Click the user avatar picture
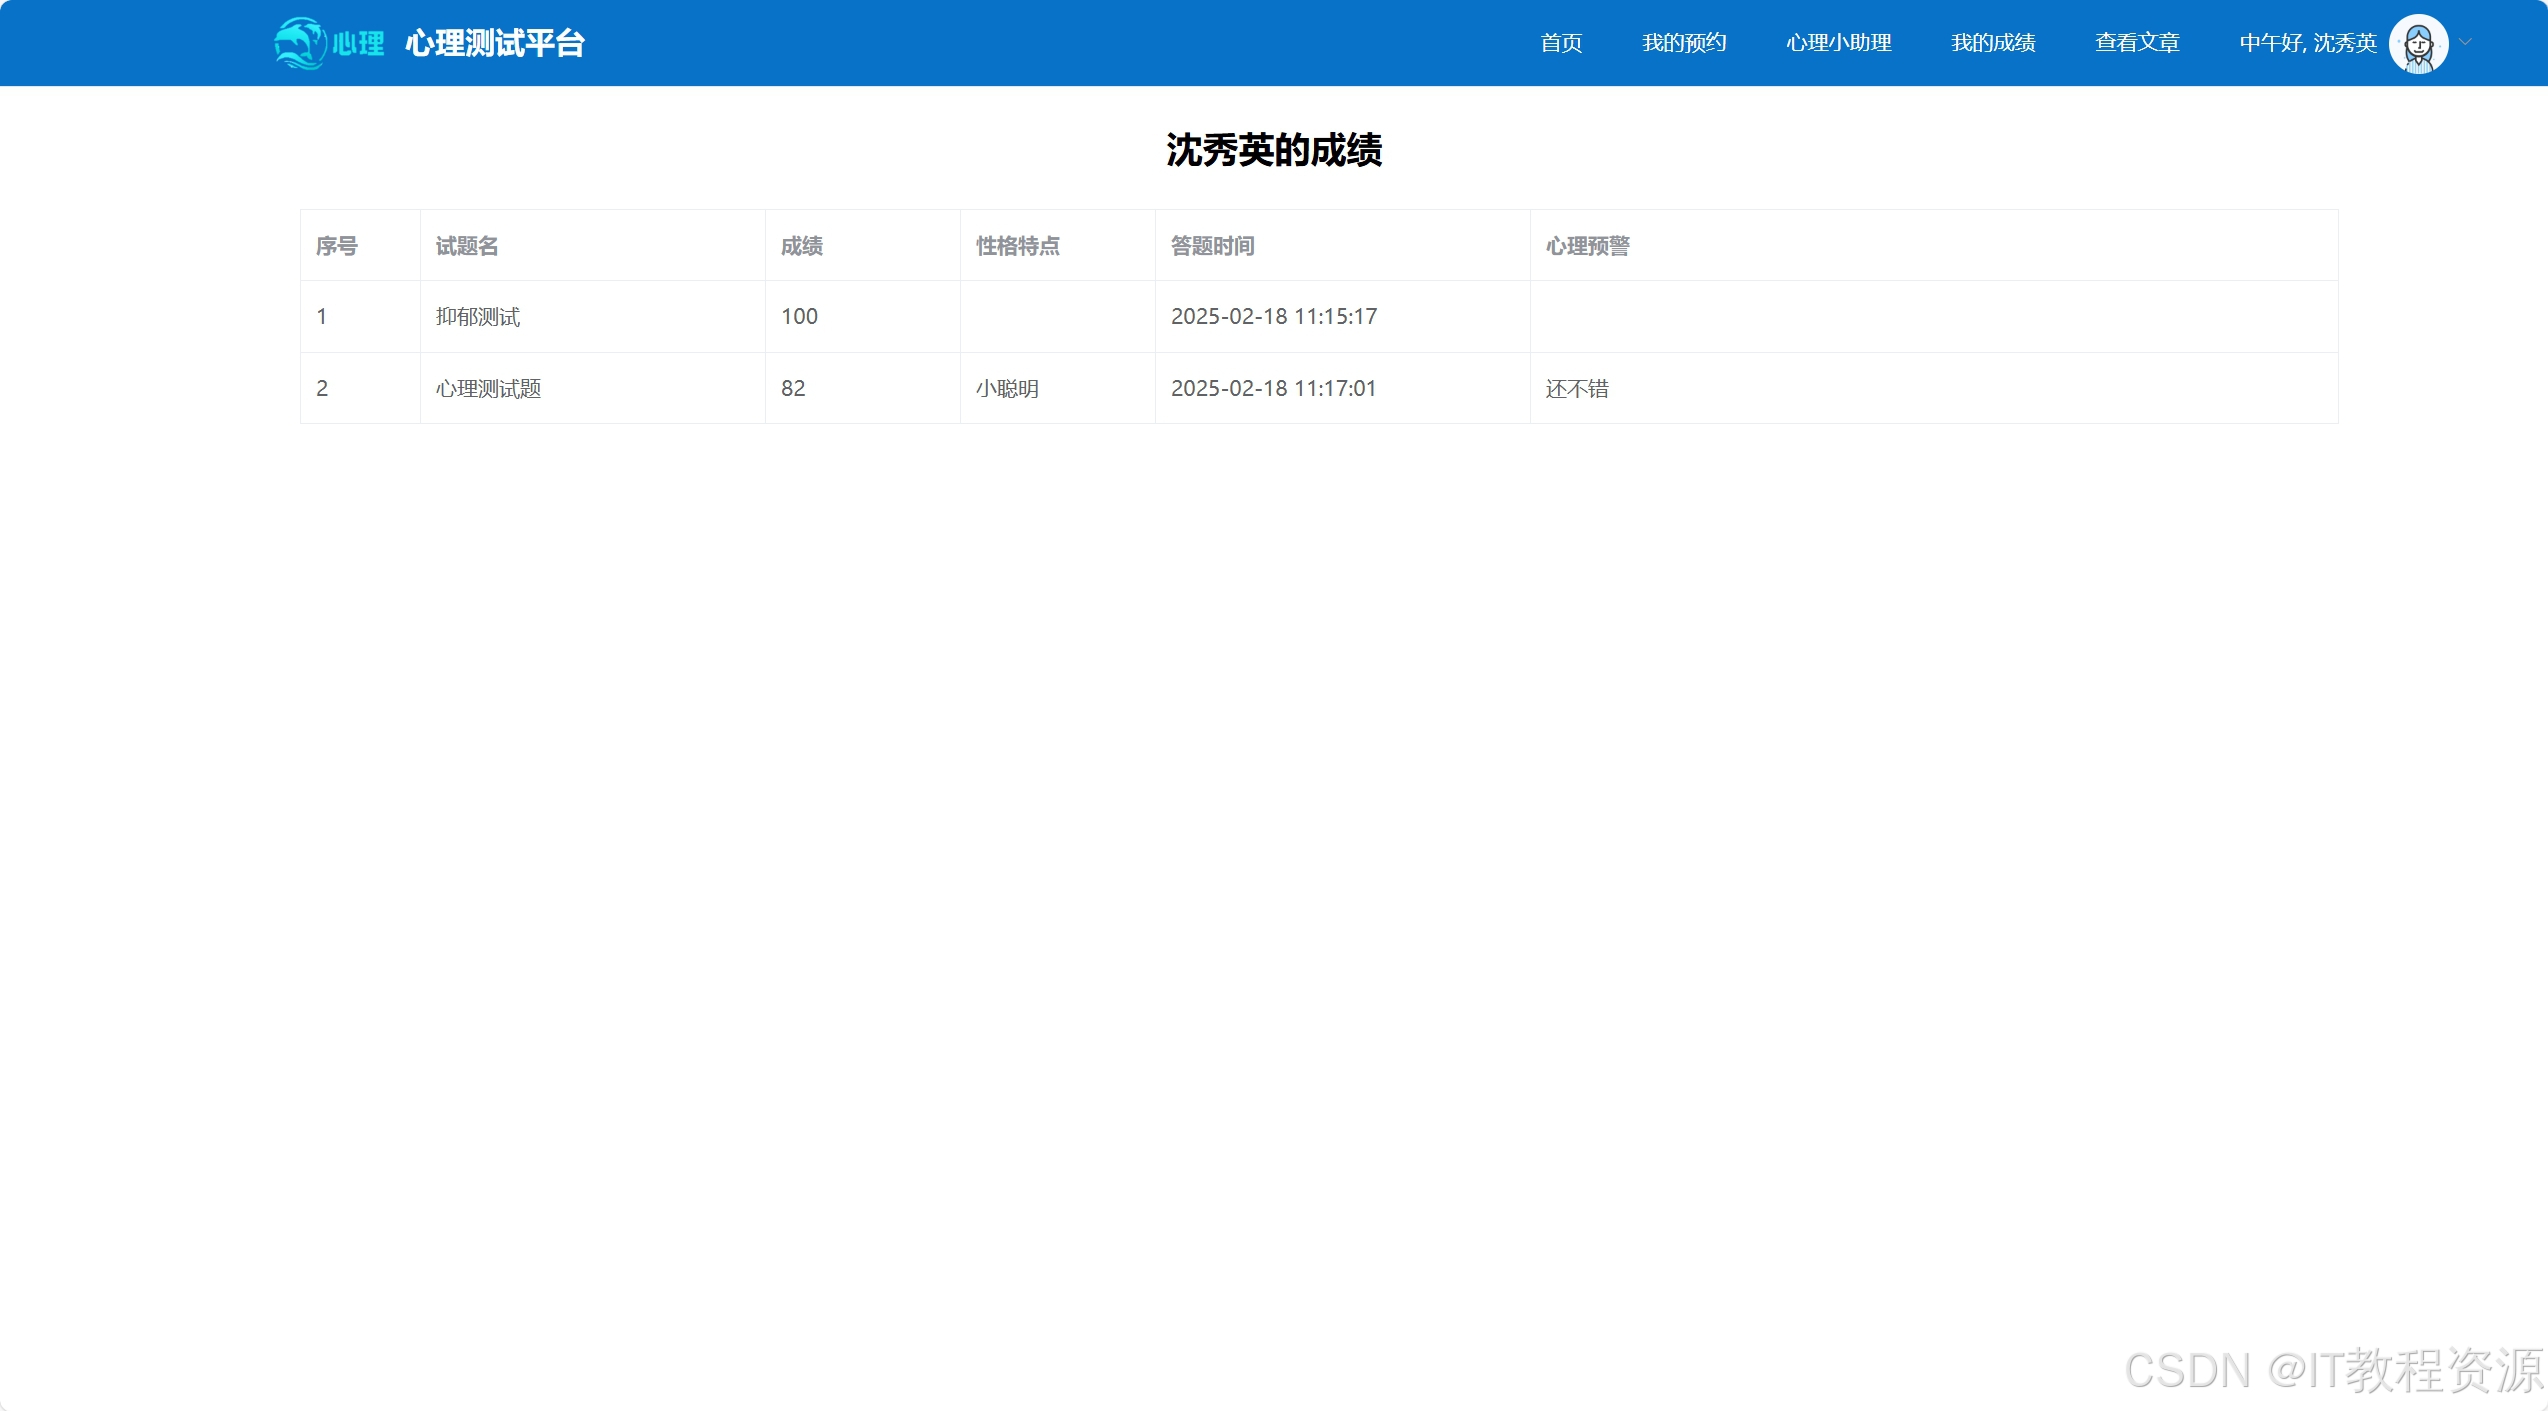 [2418, 43]
